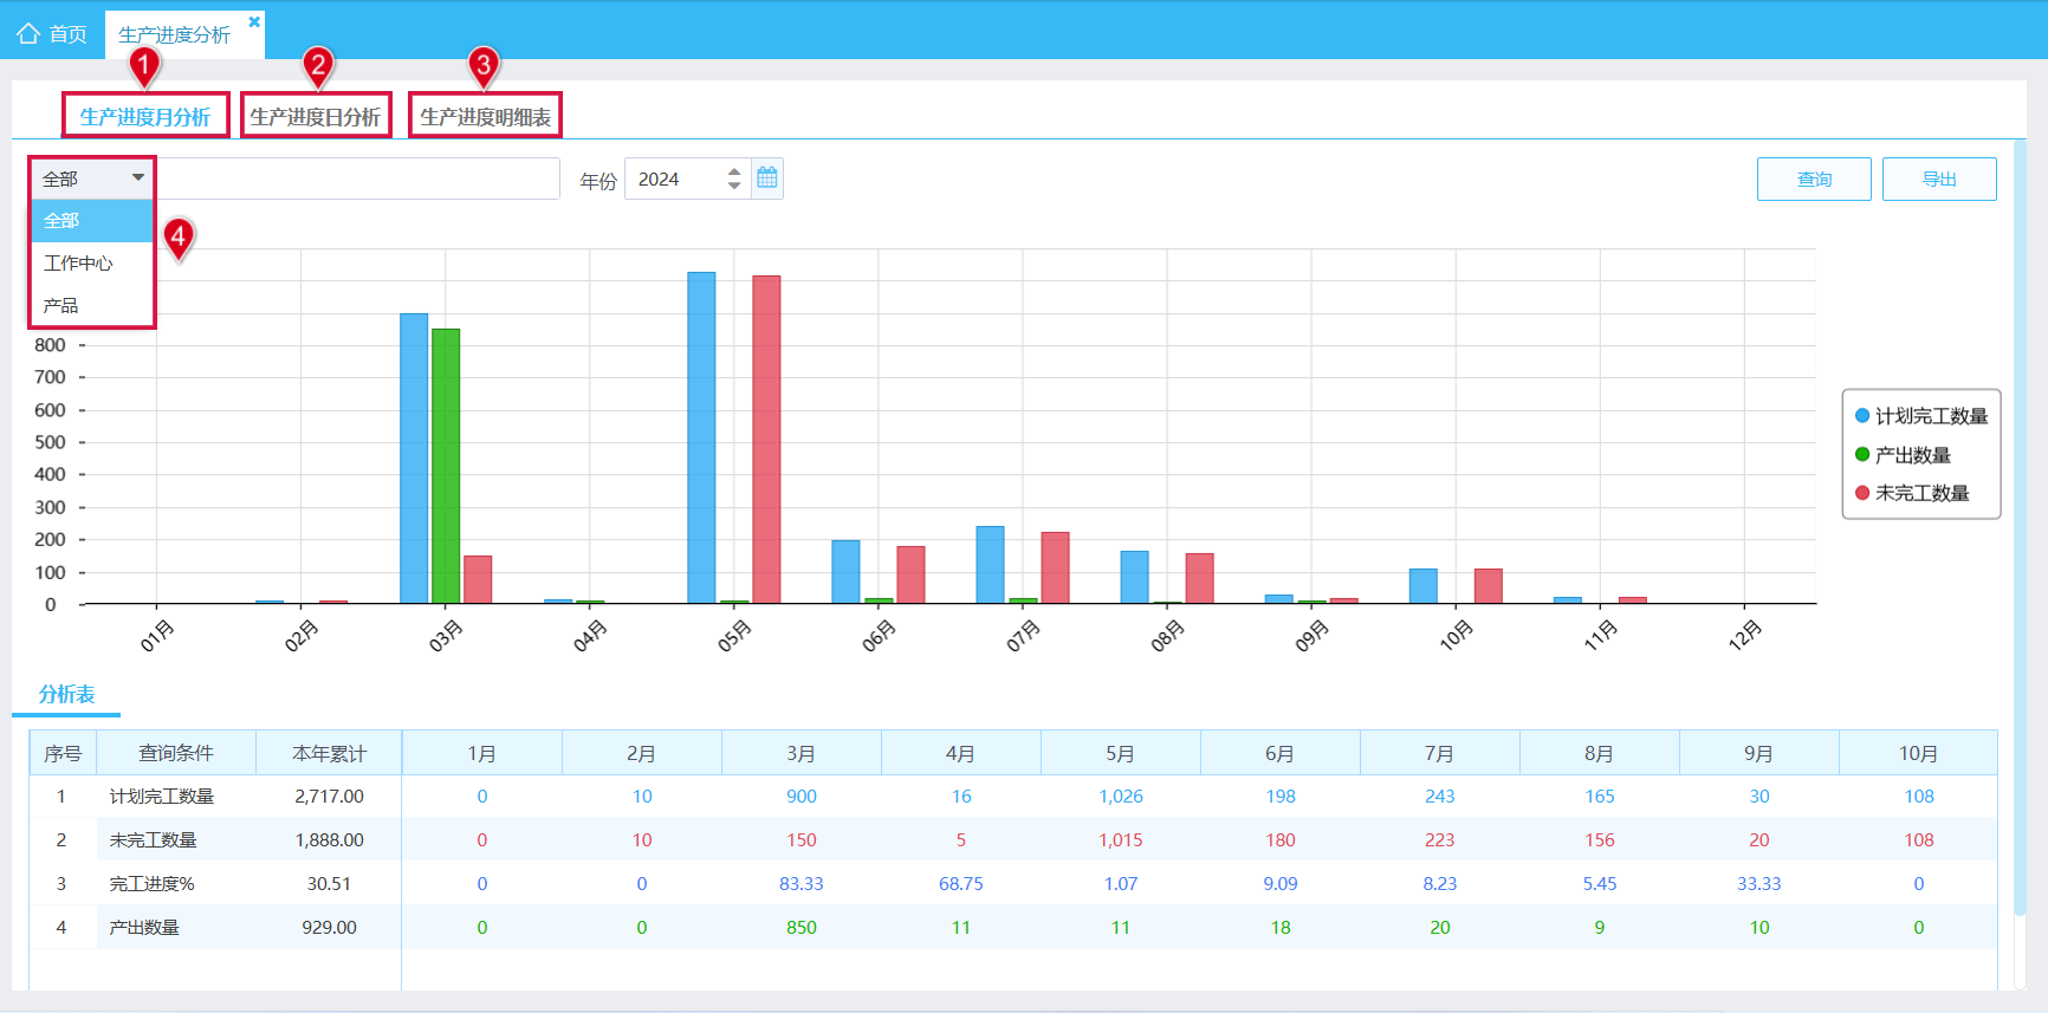2048x1013 pixels.
Task: Click the 2,717.00 annual total cell
Action: [x=329, y=797]
